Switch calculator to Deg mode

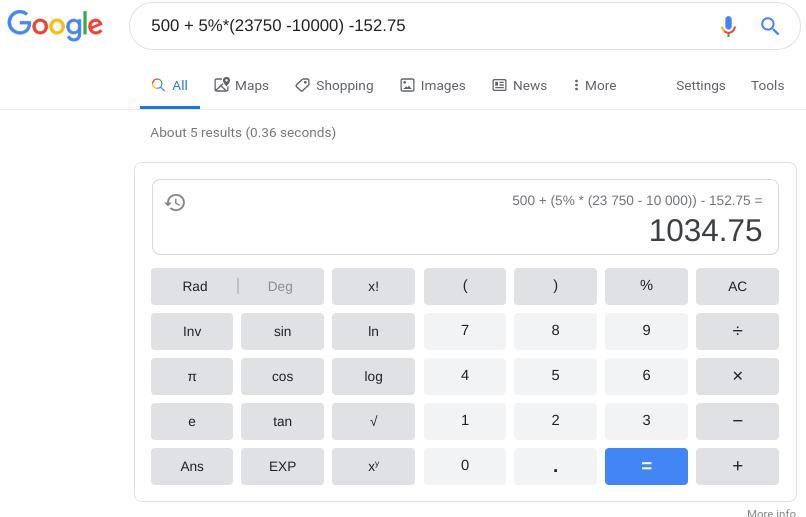pyautogui.click(x=280, y=286)
